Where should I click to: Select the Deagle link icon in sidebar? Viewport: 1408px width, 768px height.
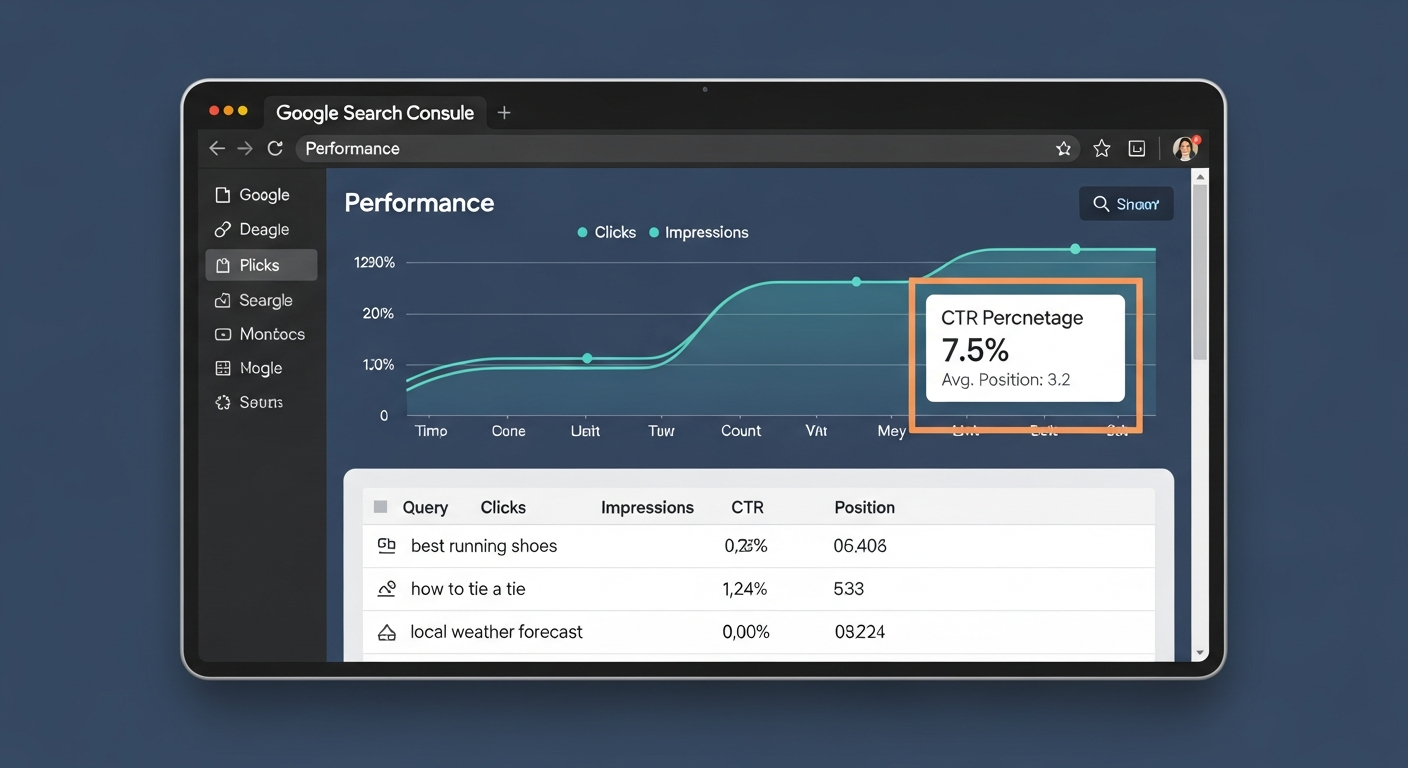(222, 229)
